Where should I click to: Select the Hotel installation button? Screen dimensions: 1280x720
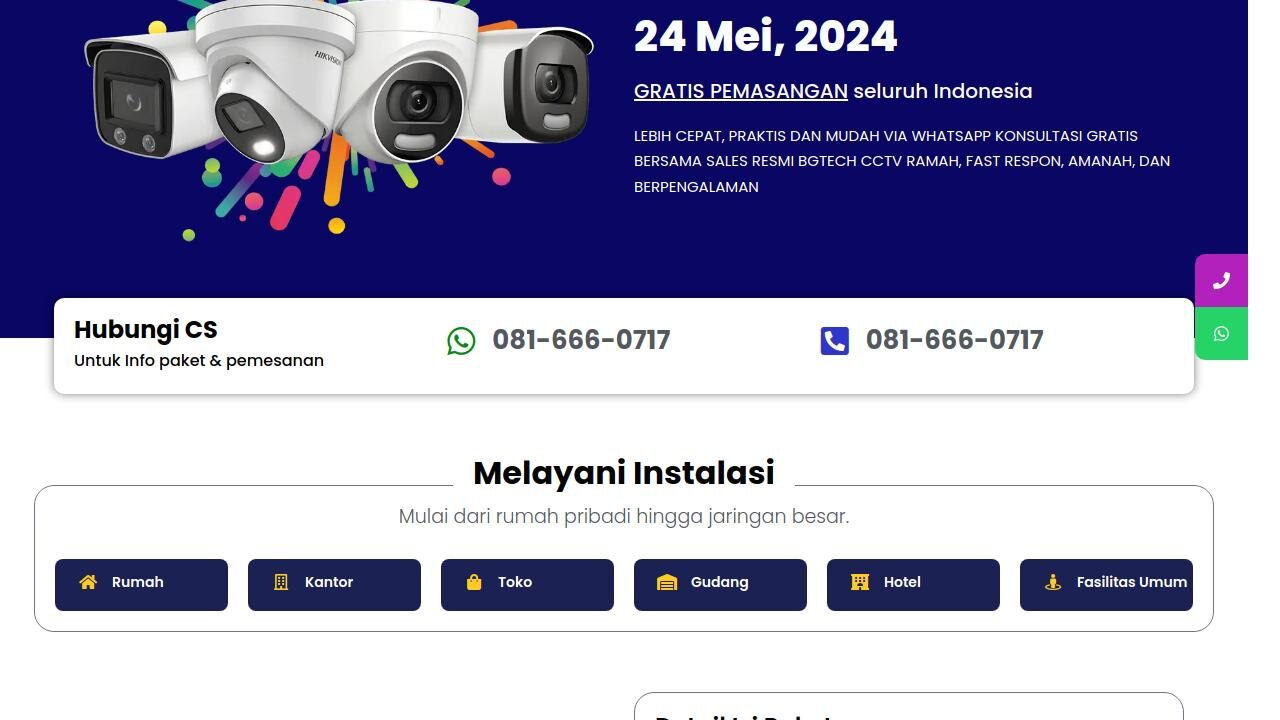(913, 585)
